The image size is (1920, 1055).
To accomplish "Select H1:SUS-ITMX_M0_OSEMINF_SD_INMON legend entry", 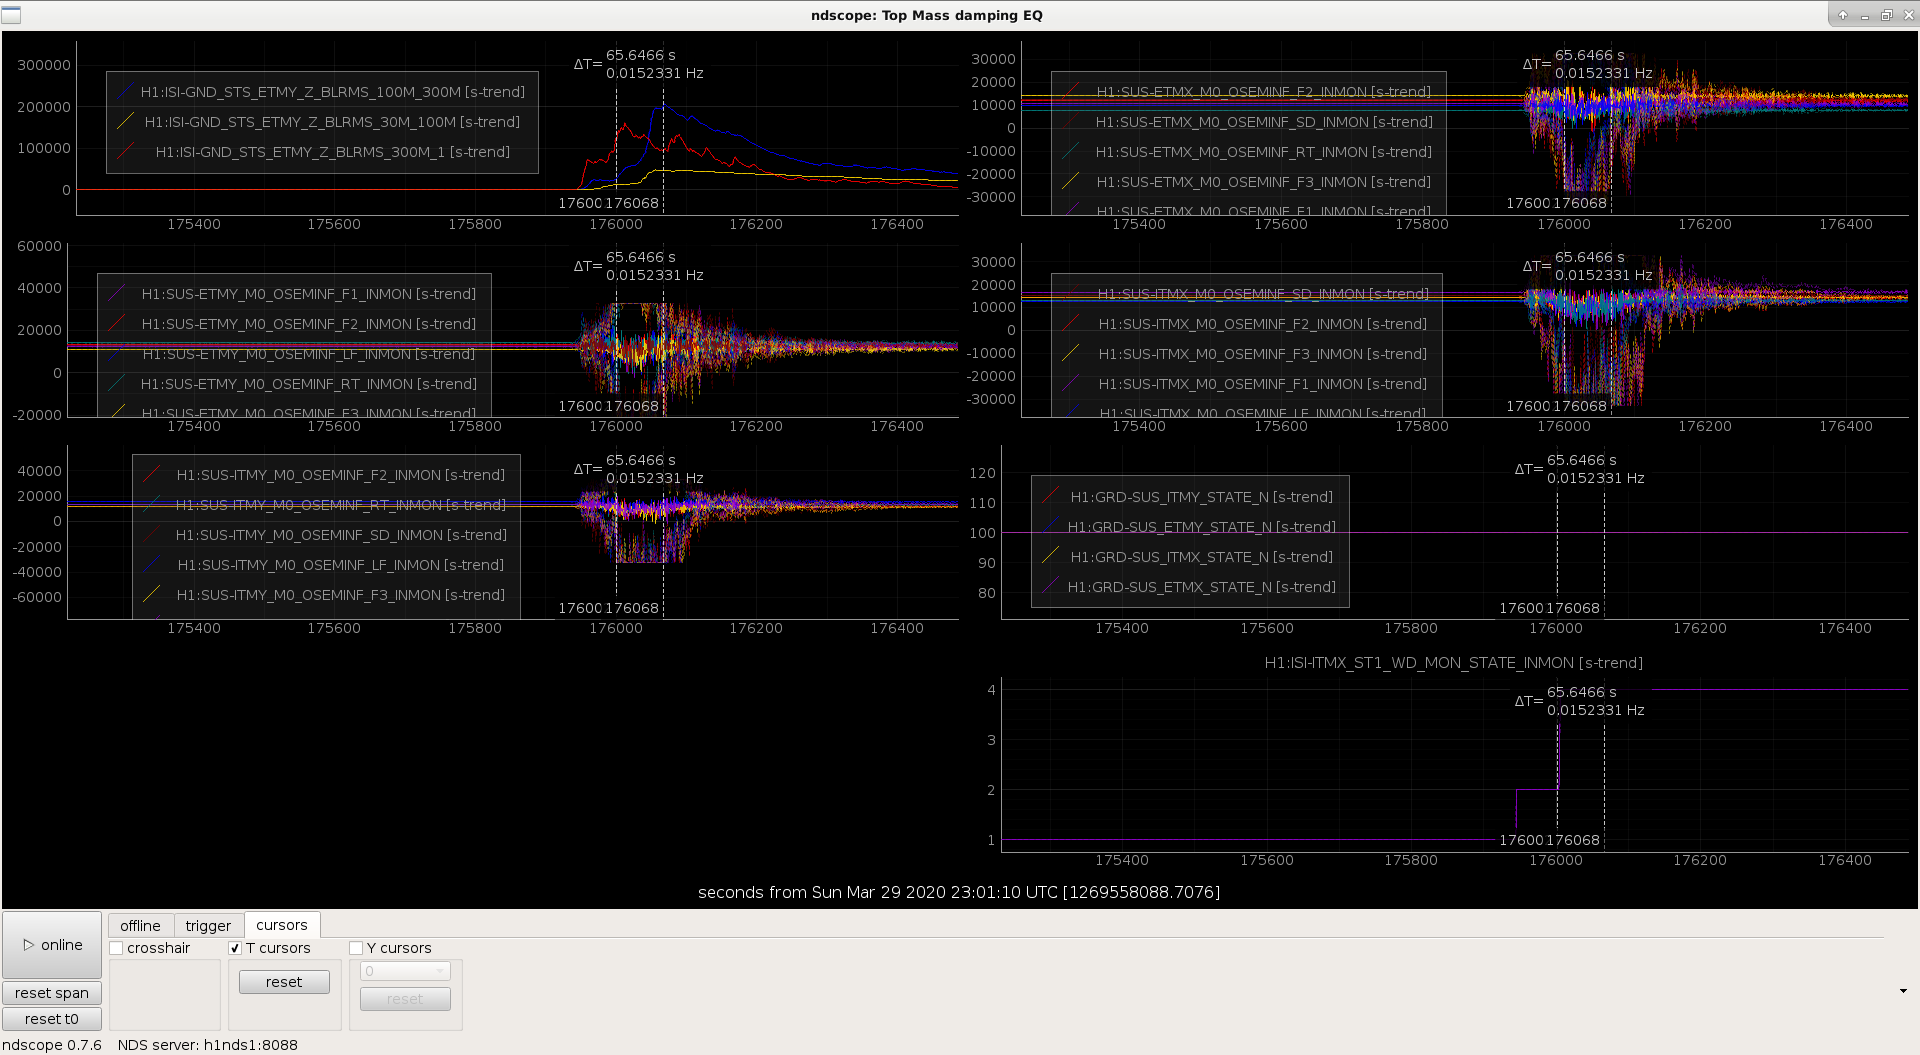I will click(x=1263, y=294).
